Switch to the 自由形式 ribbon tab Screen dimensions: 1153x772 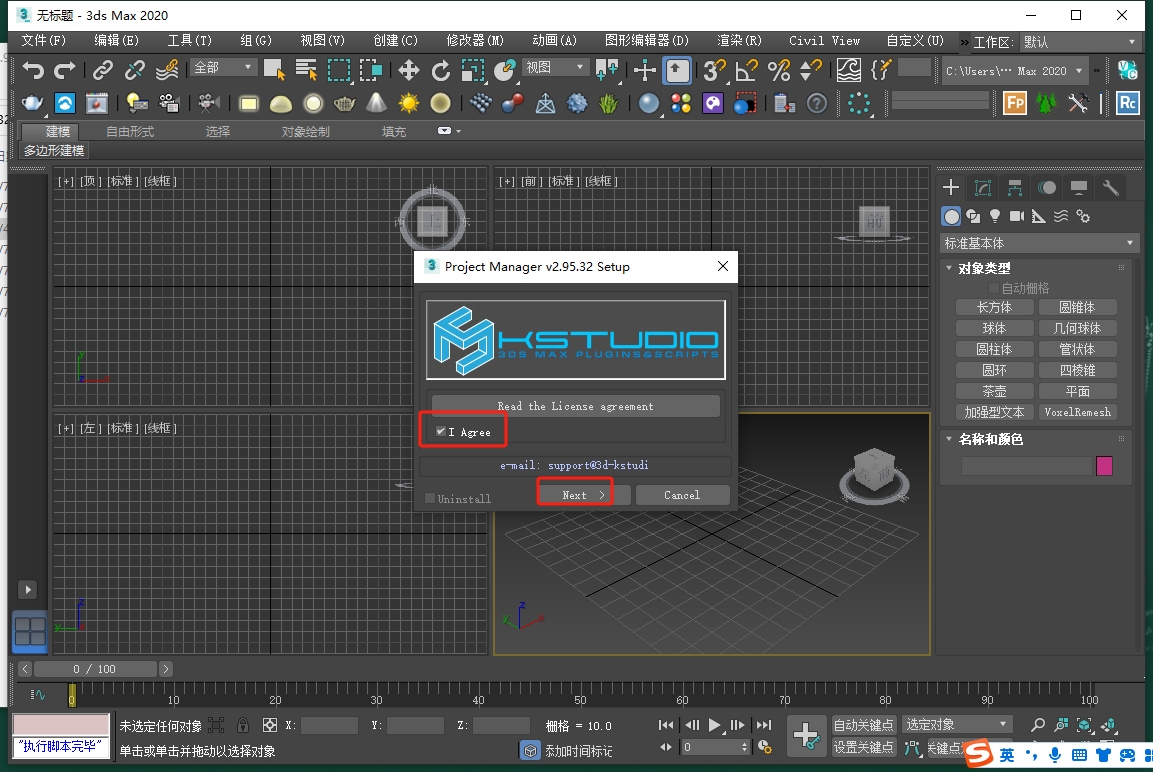coord(130,132)
